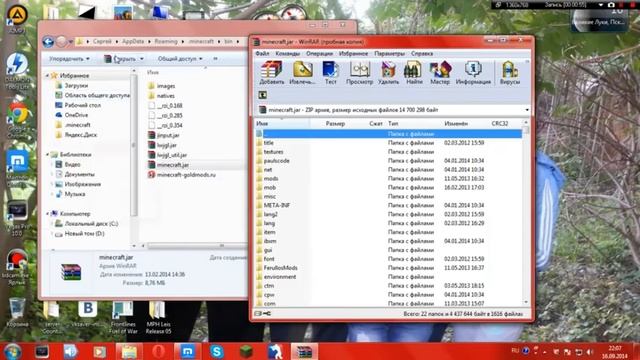Click Minecraft block icon on taskbar

(246, 351)
